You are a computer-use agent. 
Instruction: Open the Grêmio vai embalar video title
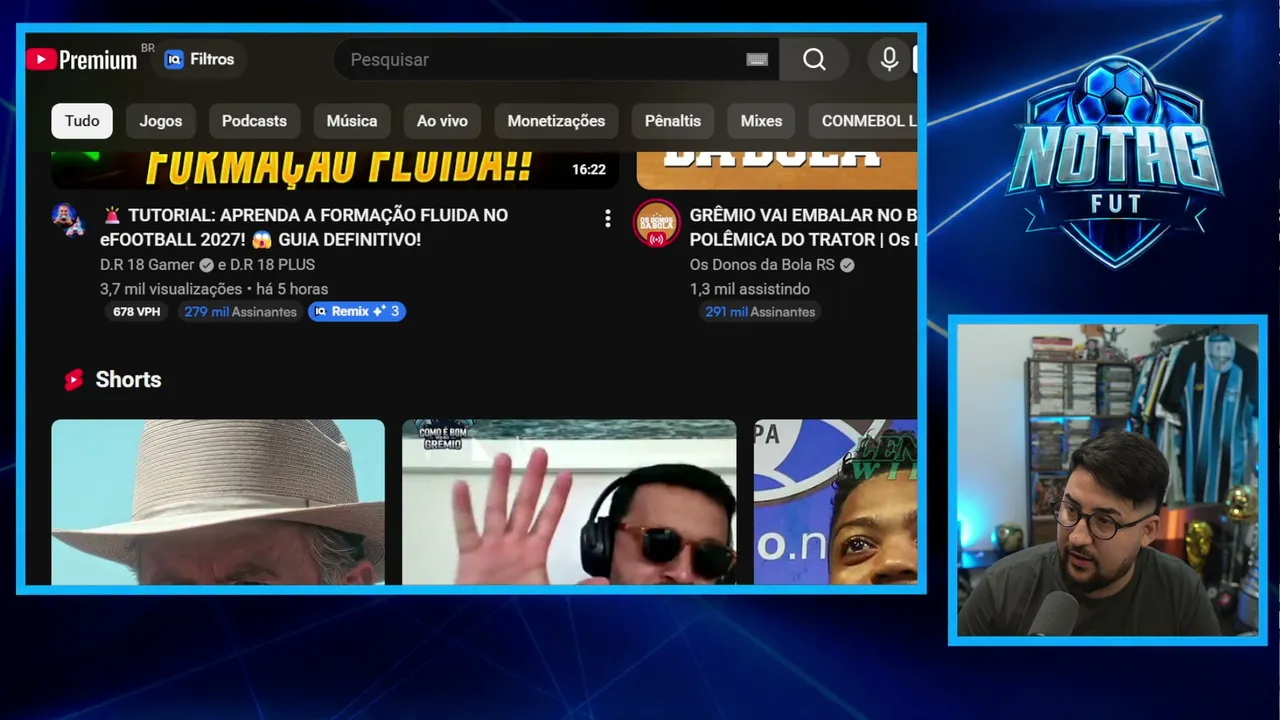[803, 227]
